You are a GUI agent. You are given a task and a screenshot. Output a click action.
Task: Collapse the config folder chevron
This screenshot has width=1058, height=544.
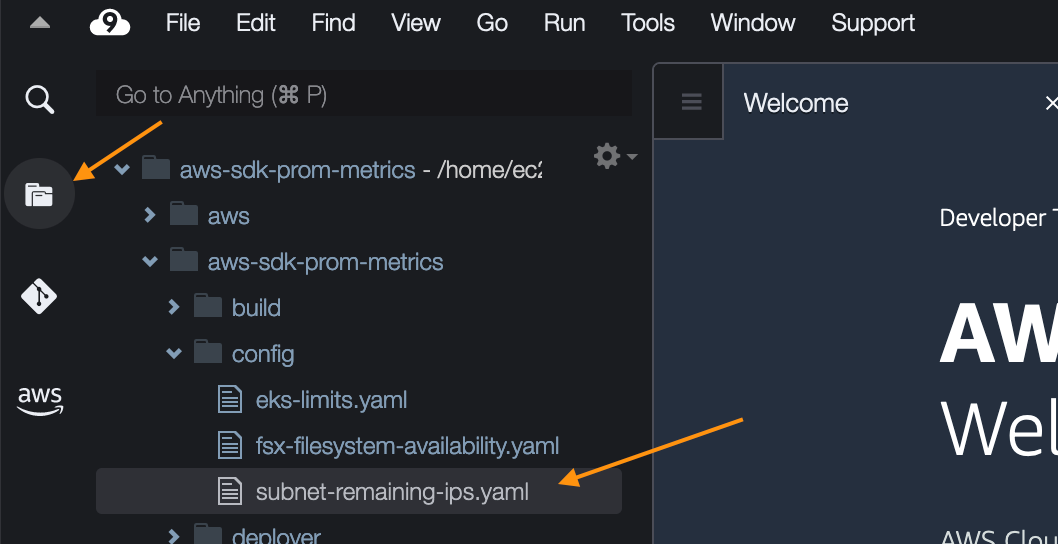pyautogui.click(x=174, y=353)
